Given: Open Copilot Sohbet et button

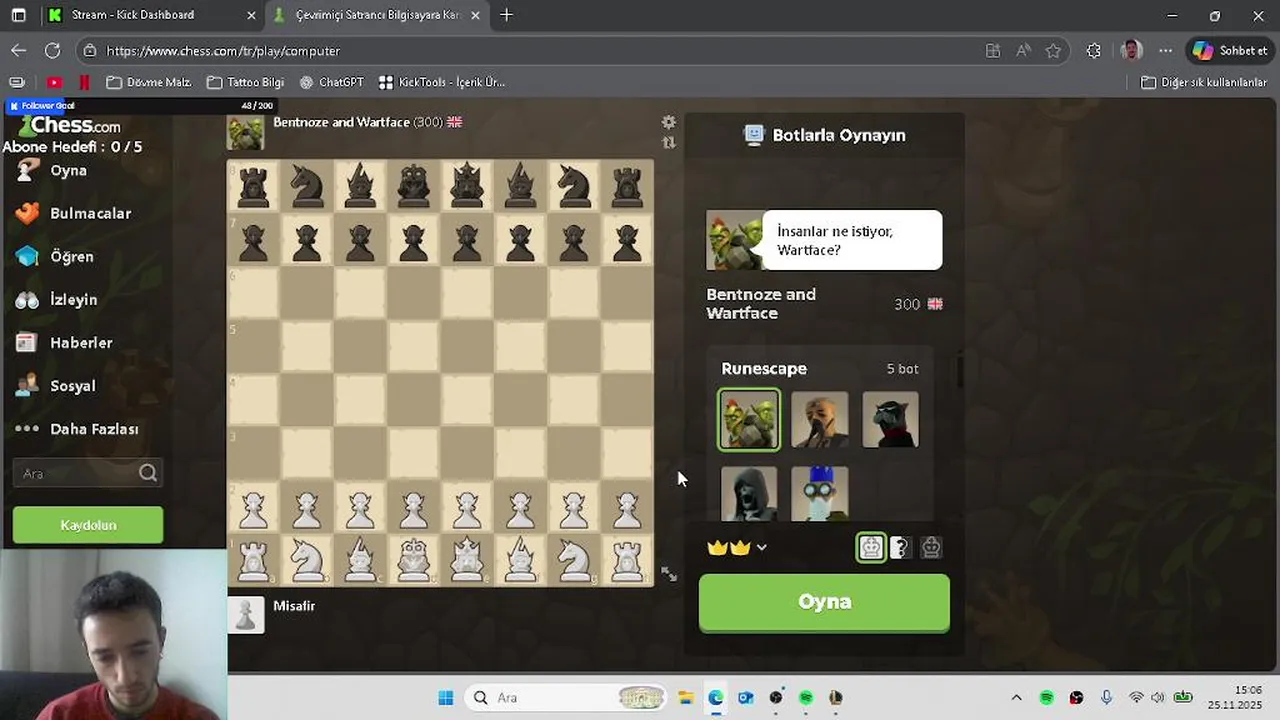Looking at the screenshot, I should [x=1230, y=50].
